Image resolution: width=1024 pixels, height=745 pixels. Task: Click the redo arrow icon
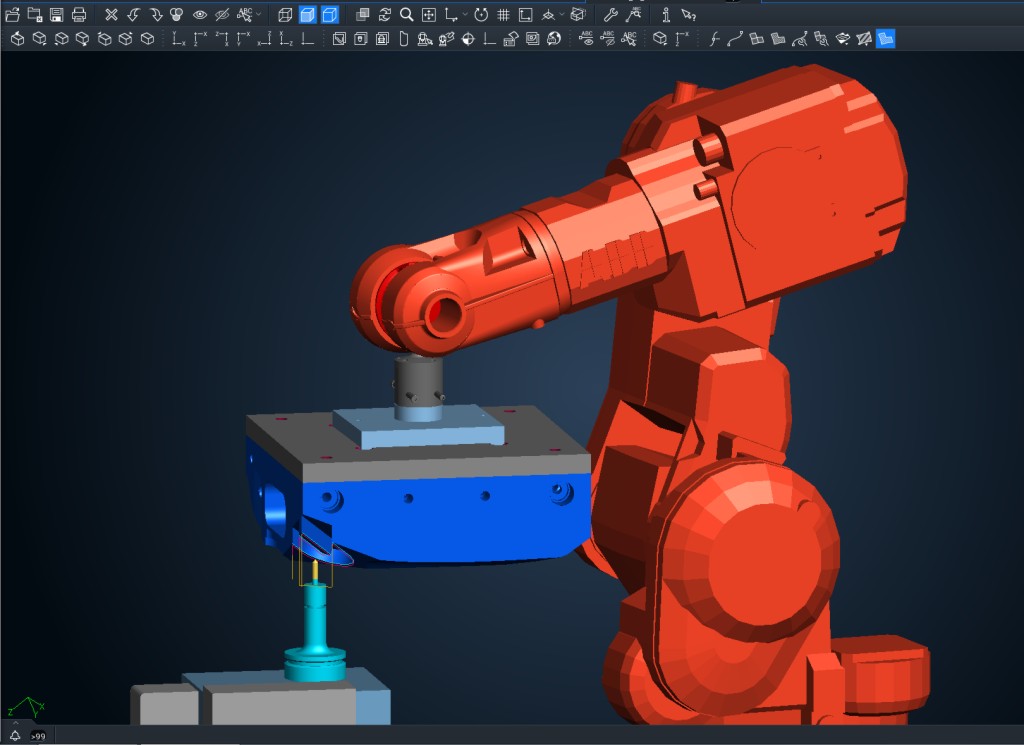tap(155, 14)
